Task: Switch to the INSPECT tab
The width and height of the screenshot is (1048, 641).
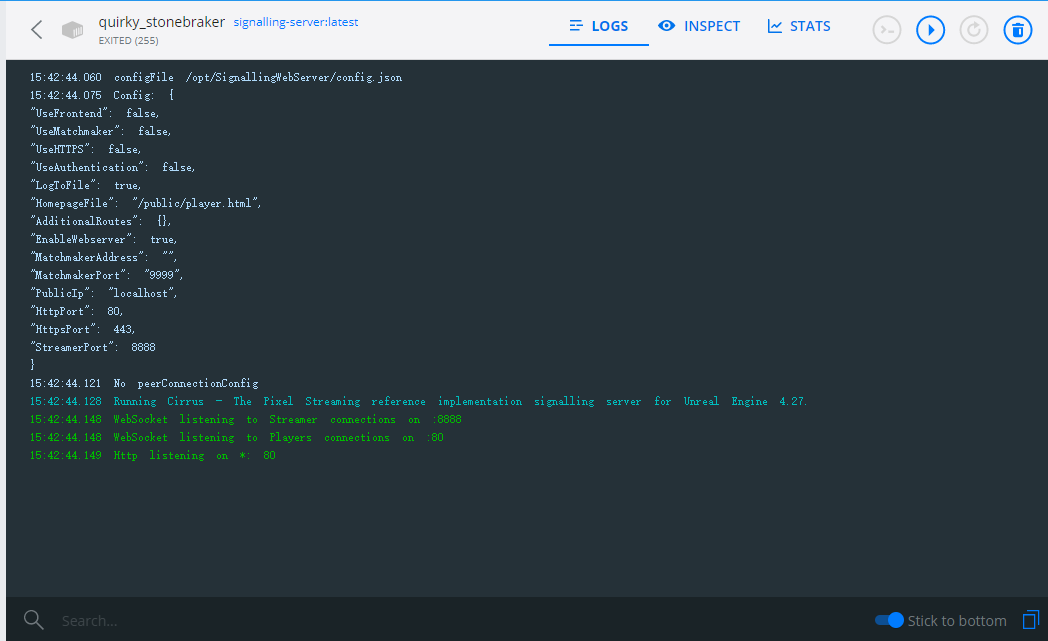Action: (699, 26)
